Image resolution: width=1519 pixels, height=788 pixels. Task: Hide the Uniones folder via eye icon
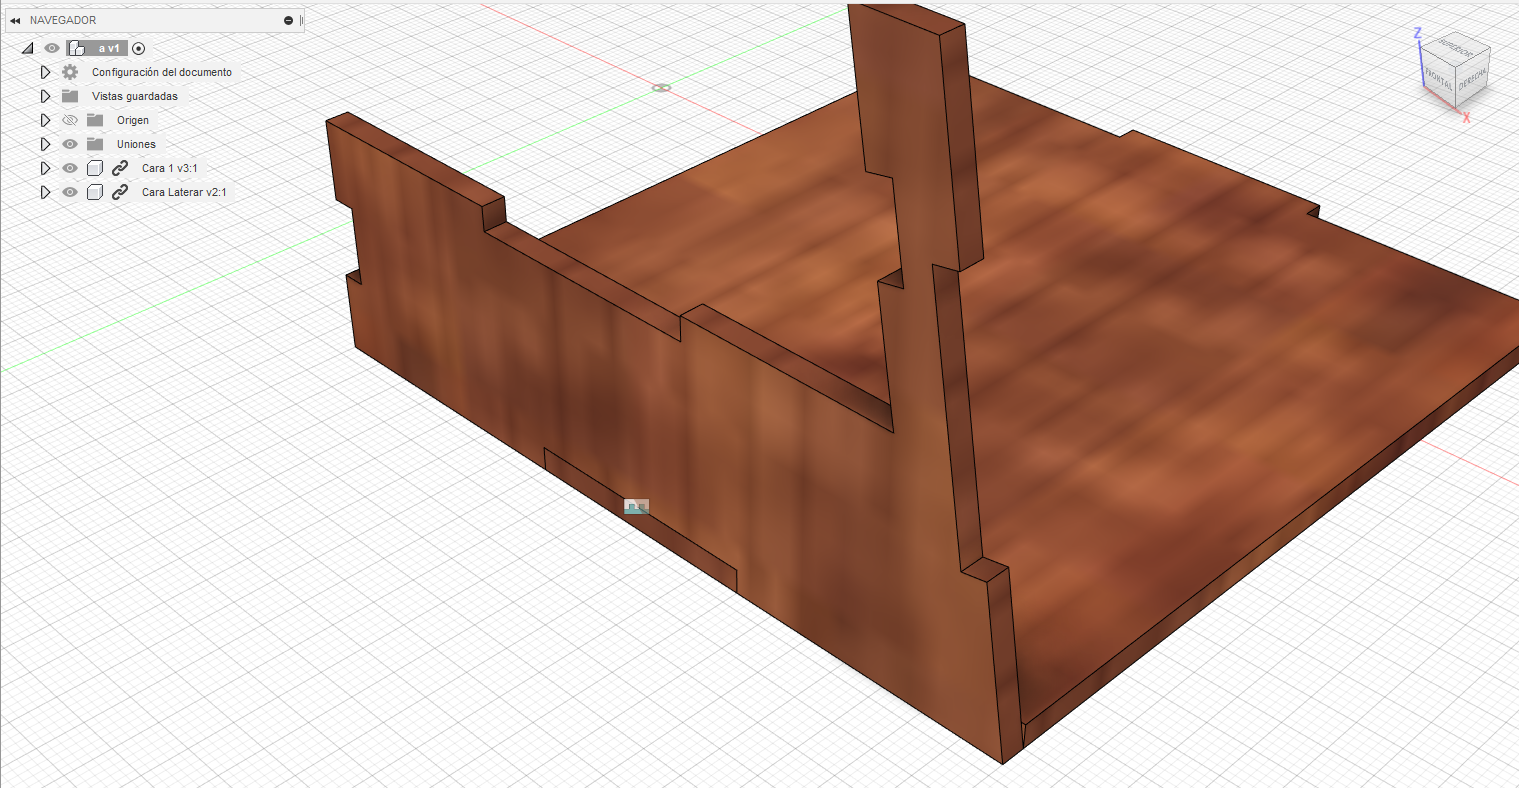[x=70, y=144]
